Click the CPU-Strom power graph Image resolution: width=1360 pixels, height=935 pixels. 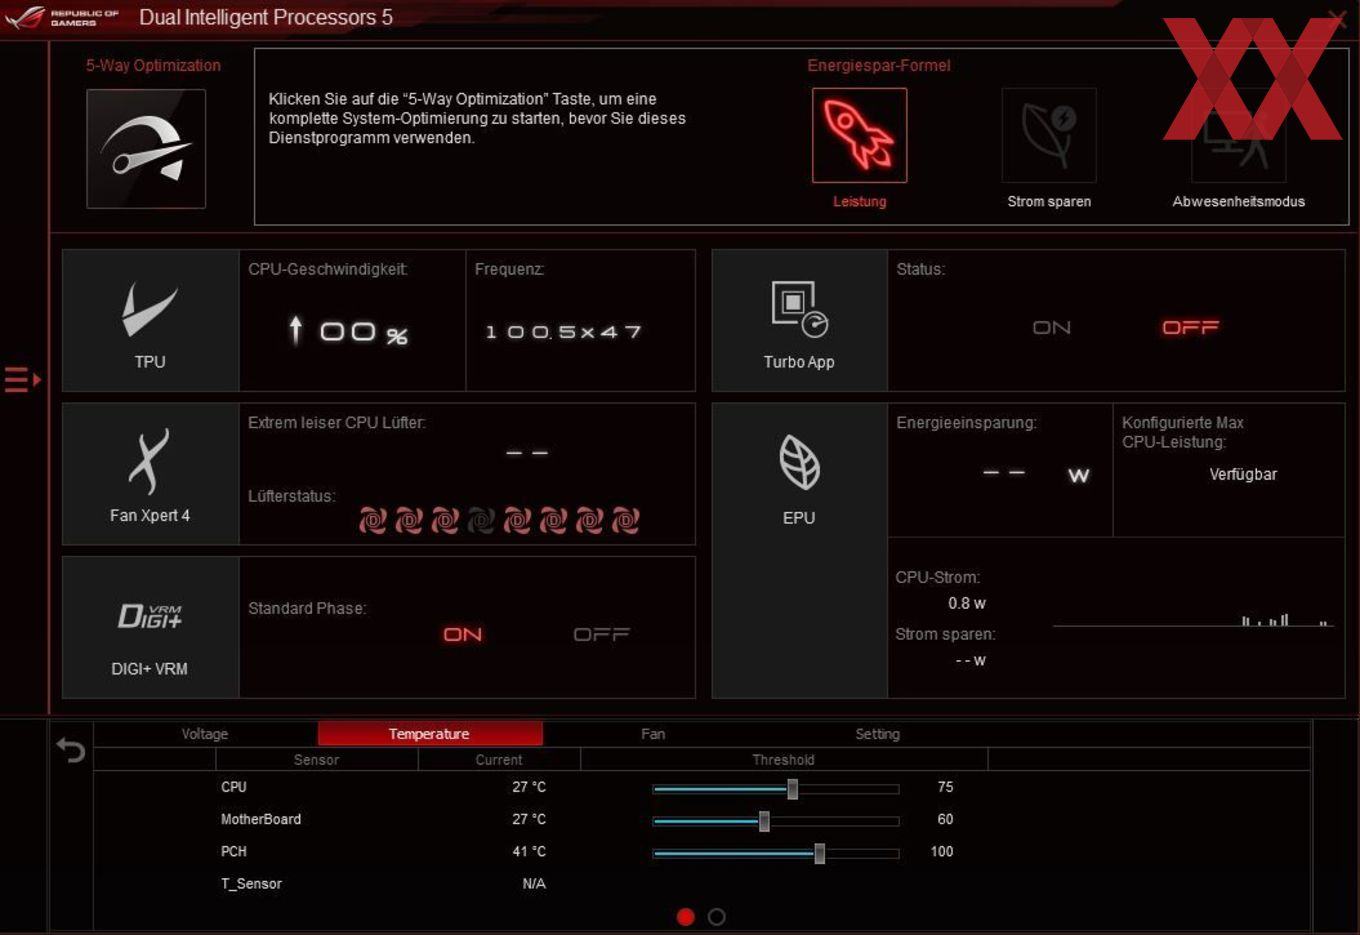click(x=1192, y=618)
